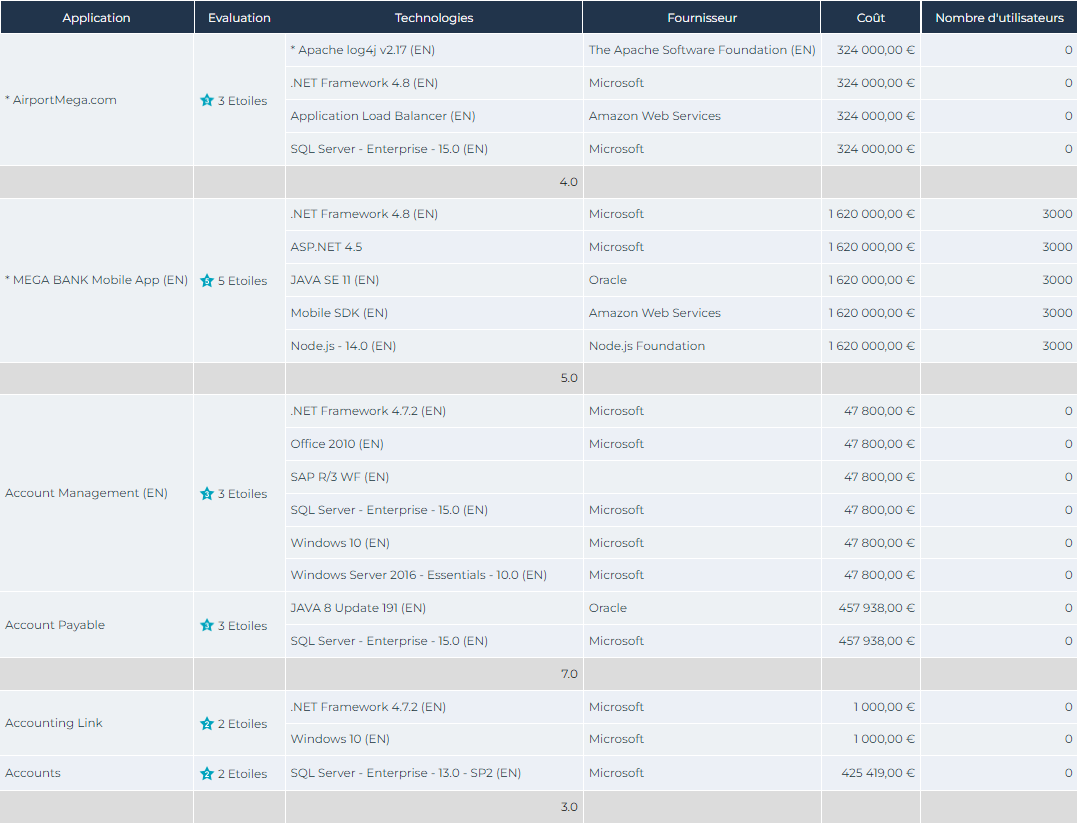This screenshot has width=1077, height=823.
Task: Open the SAP R/3 WF technology link
Action: tap(340, 477)
